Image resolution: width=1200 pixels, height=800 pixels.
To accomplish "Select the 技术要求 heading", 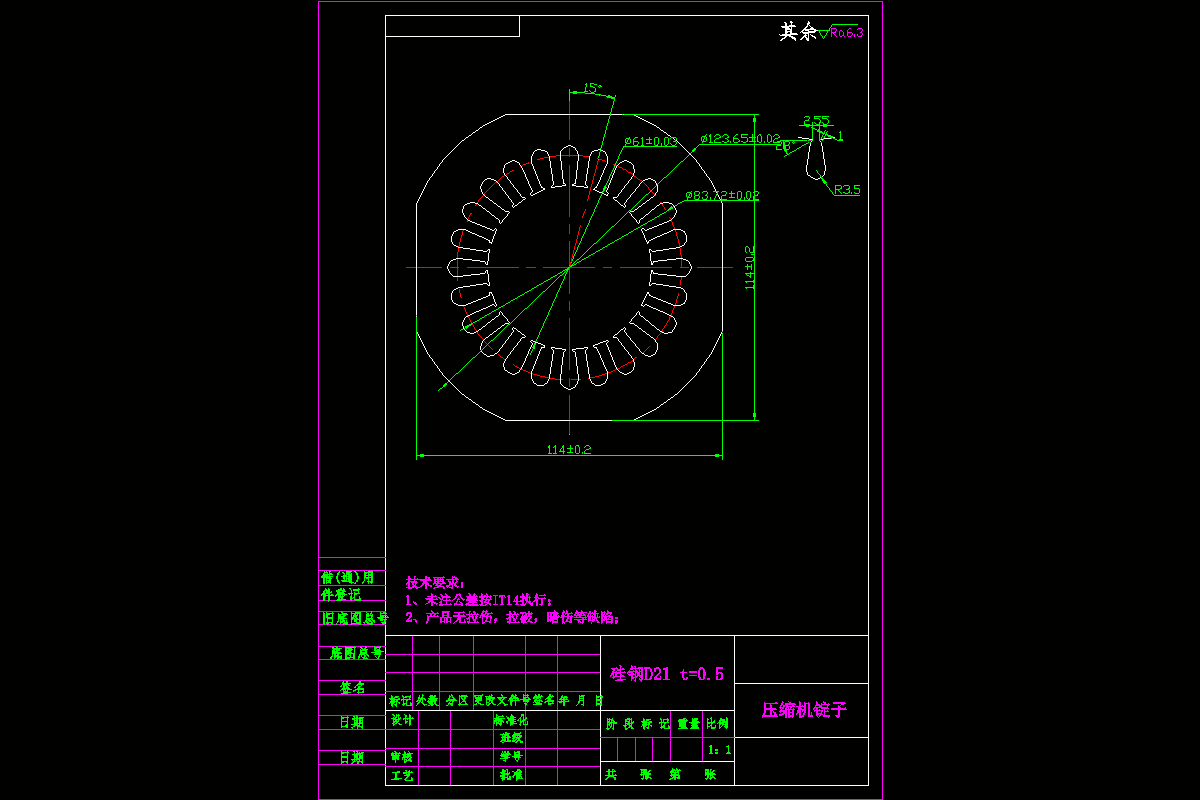I will [x=435, y=582].
